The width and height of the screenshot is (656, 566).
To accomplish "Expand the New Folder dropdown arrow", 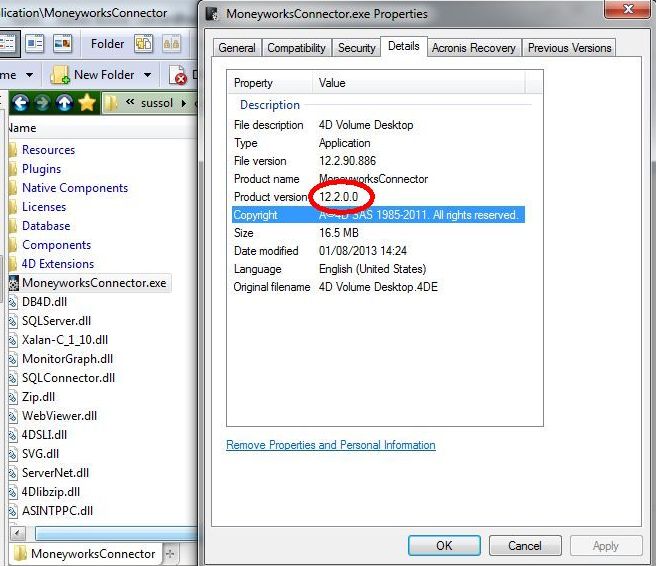I will [147, 75].
